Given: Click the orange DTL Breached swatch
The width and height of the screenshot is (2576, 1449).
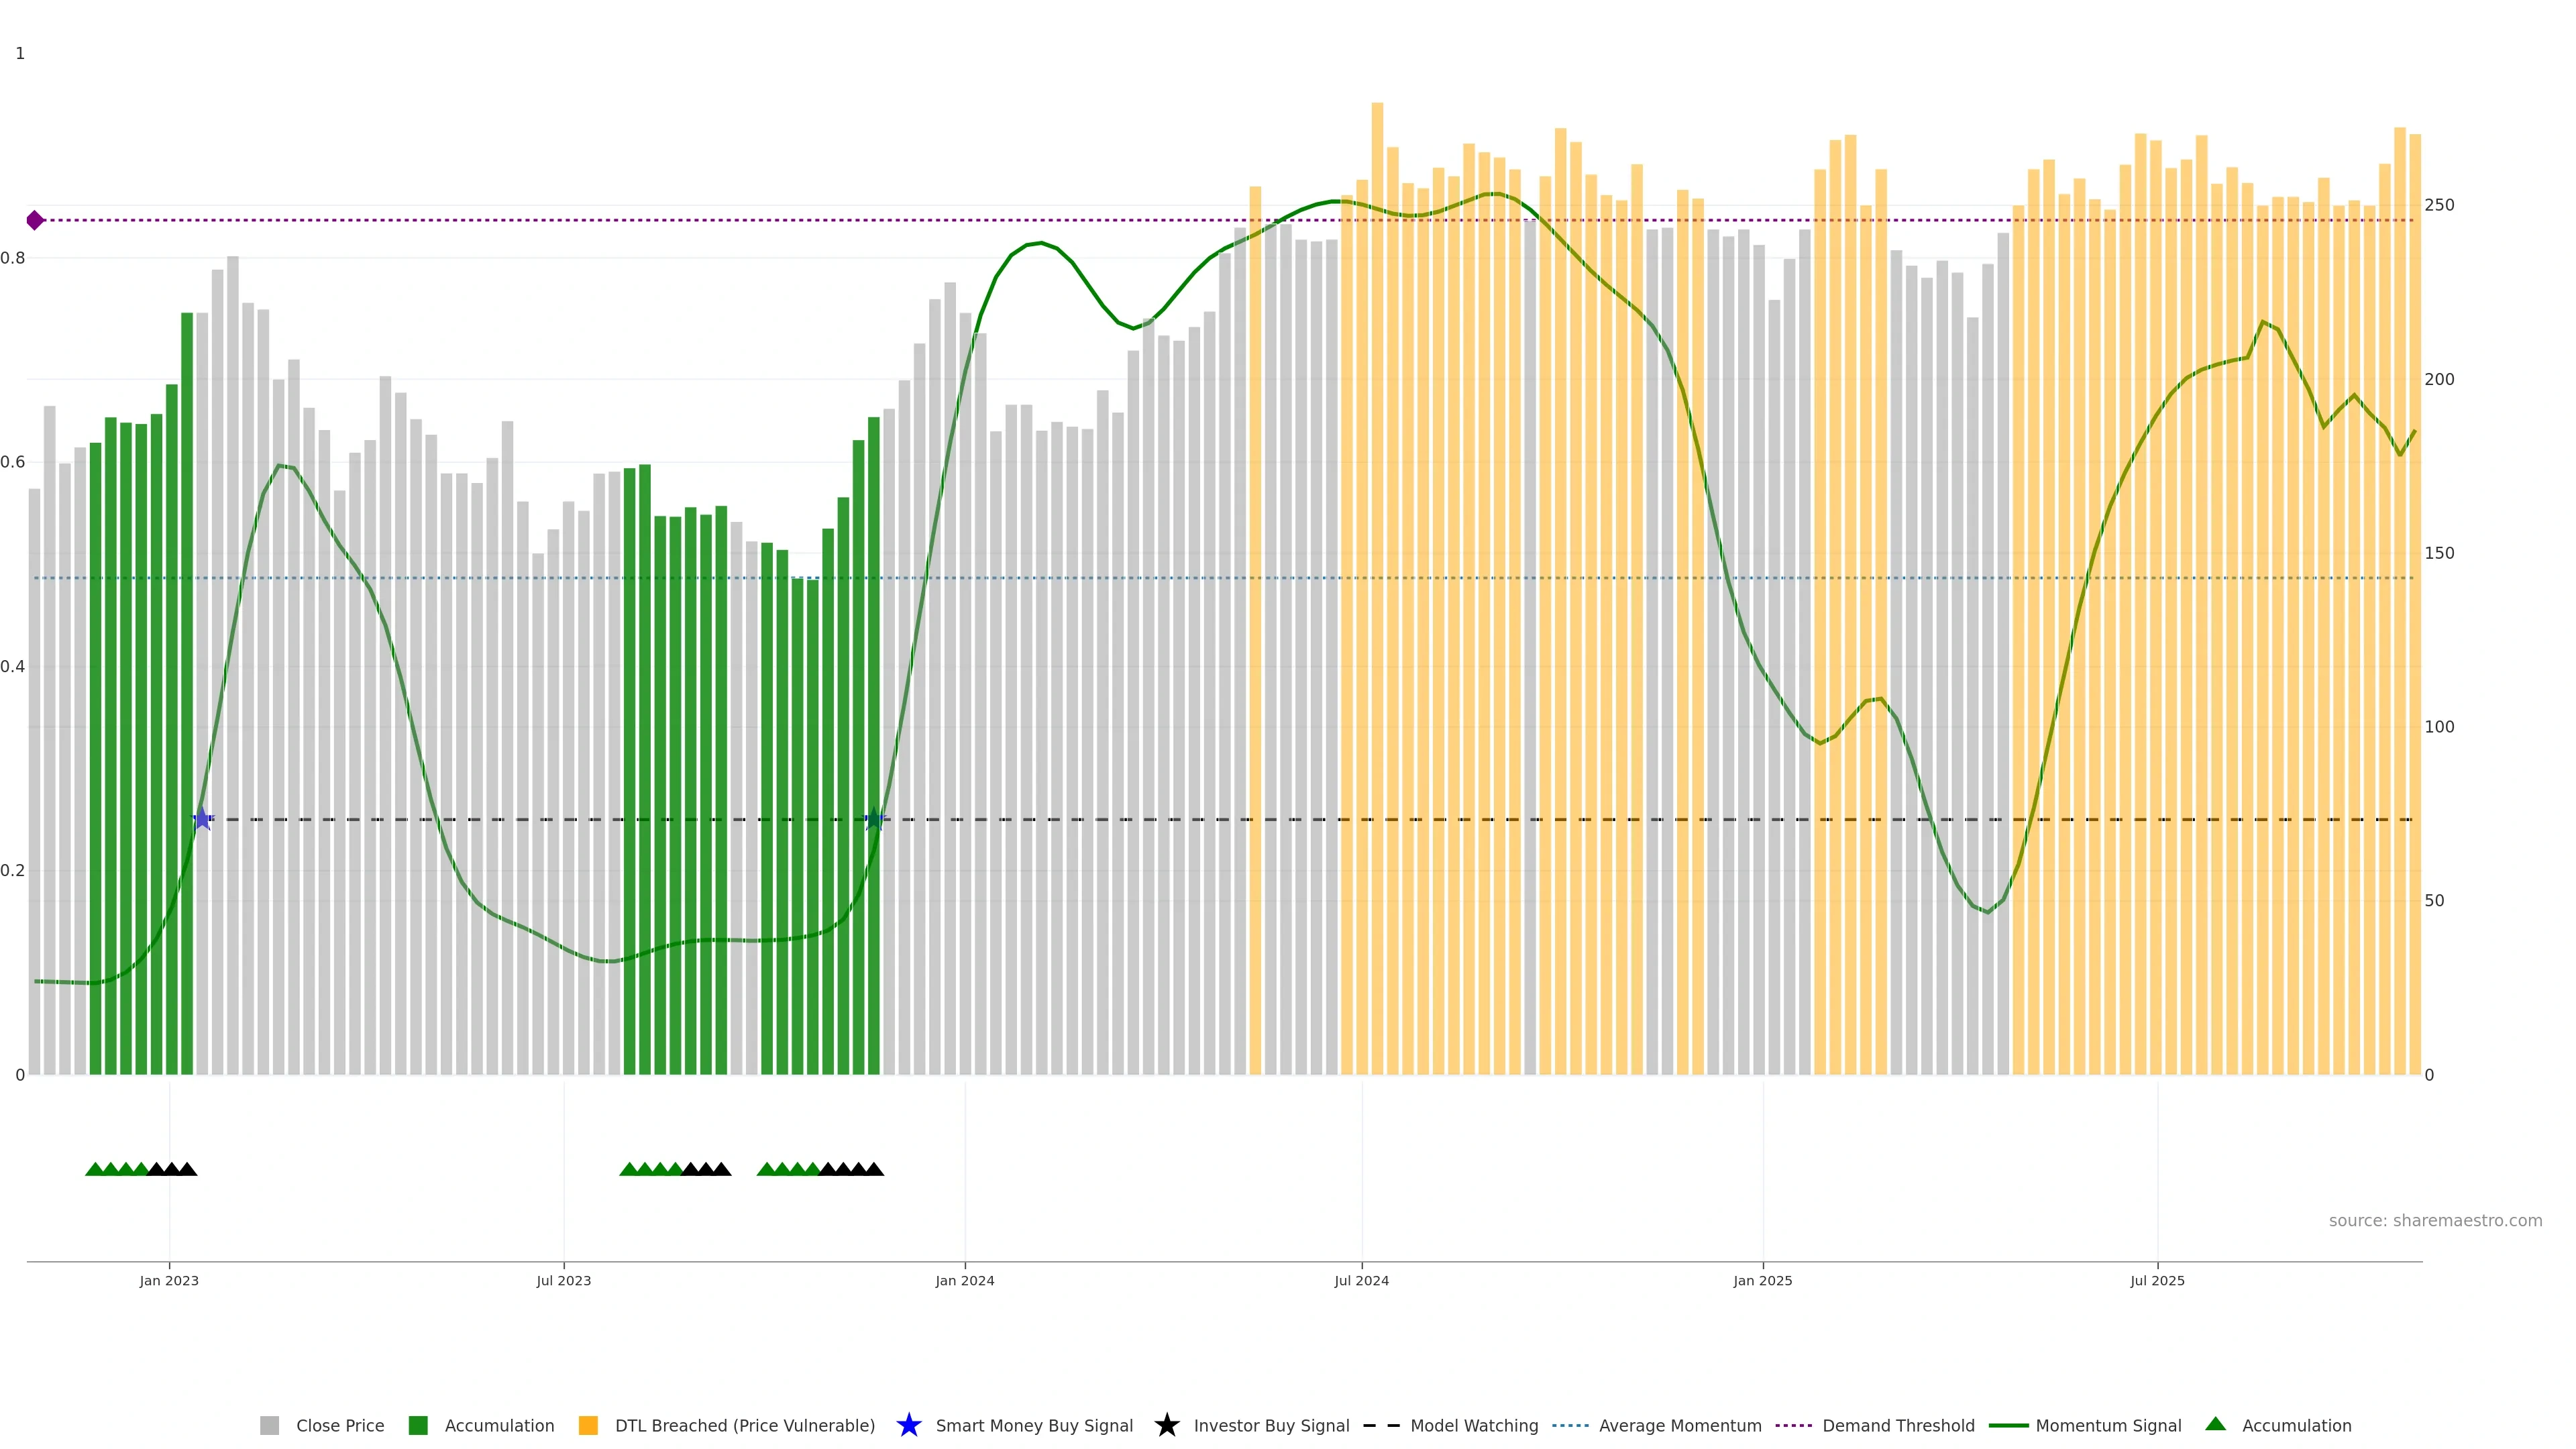Looking at the screenshot, I should 588,1425.
